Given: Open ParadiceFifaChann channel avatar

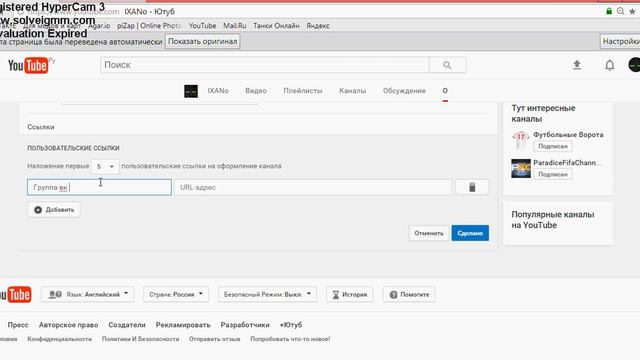Looking at the screenshot, I should point(521,168).
